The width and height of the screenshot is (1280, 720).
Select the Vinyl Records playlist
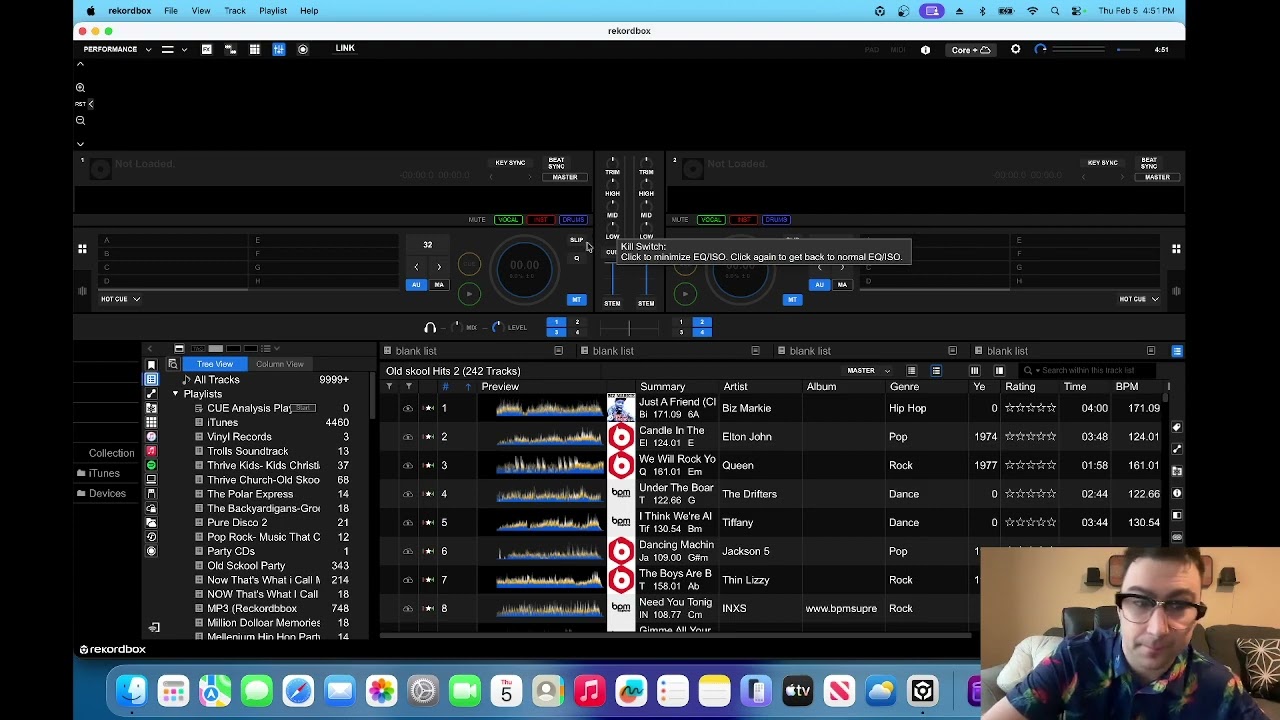pyautogui.click(x=239, y=437)
